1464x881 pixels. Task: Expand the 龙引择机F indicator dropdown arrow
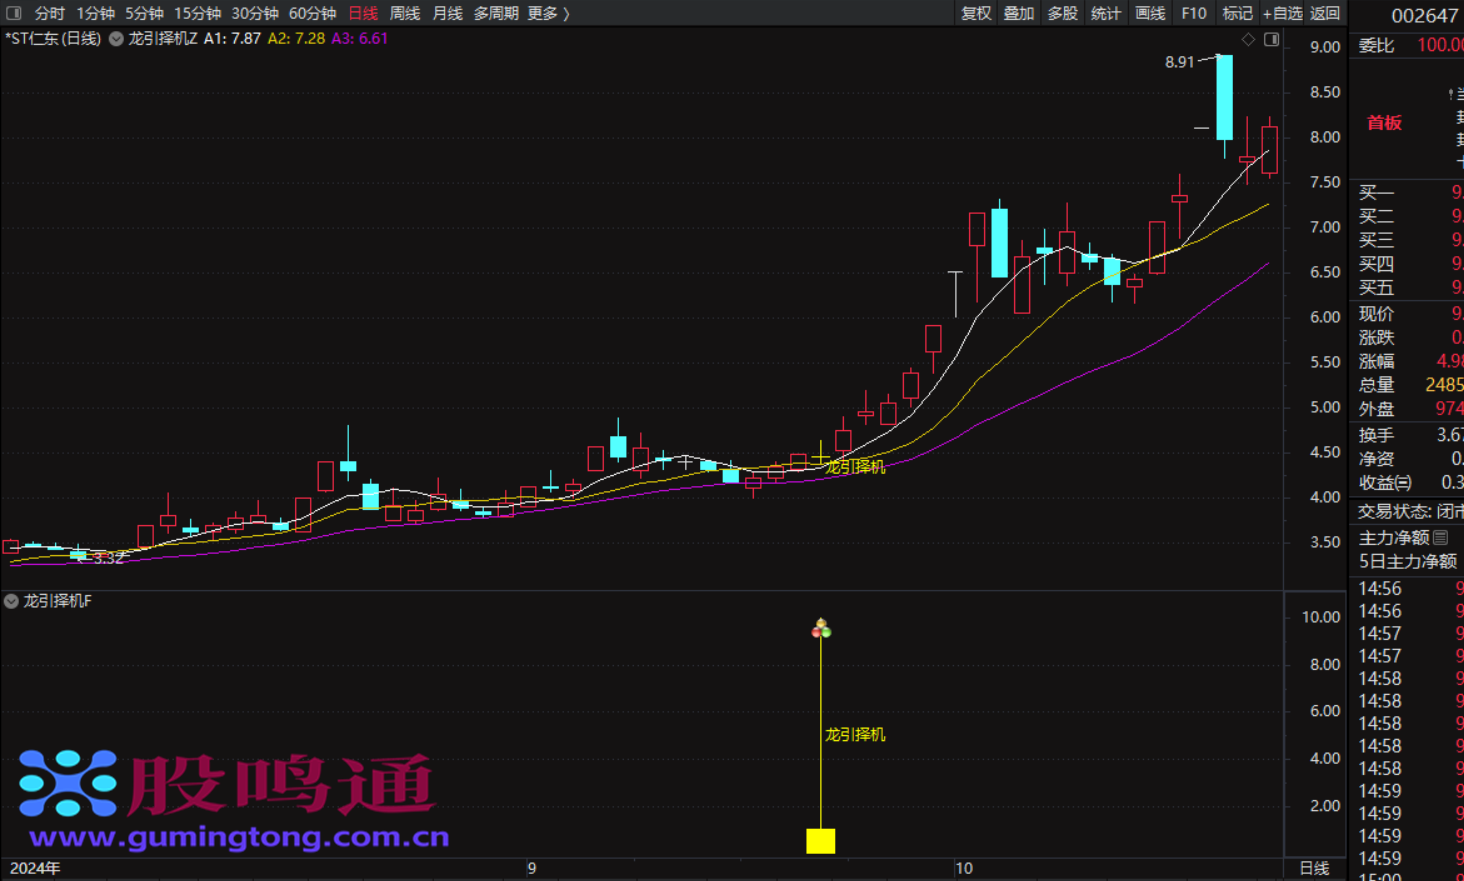11,601
